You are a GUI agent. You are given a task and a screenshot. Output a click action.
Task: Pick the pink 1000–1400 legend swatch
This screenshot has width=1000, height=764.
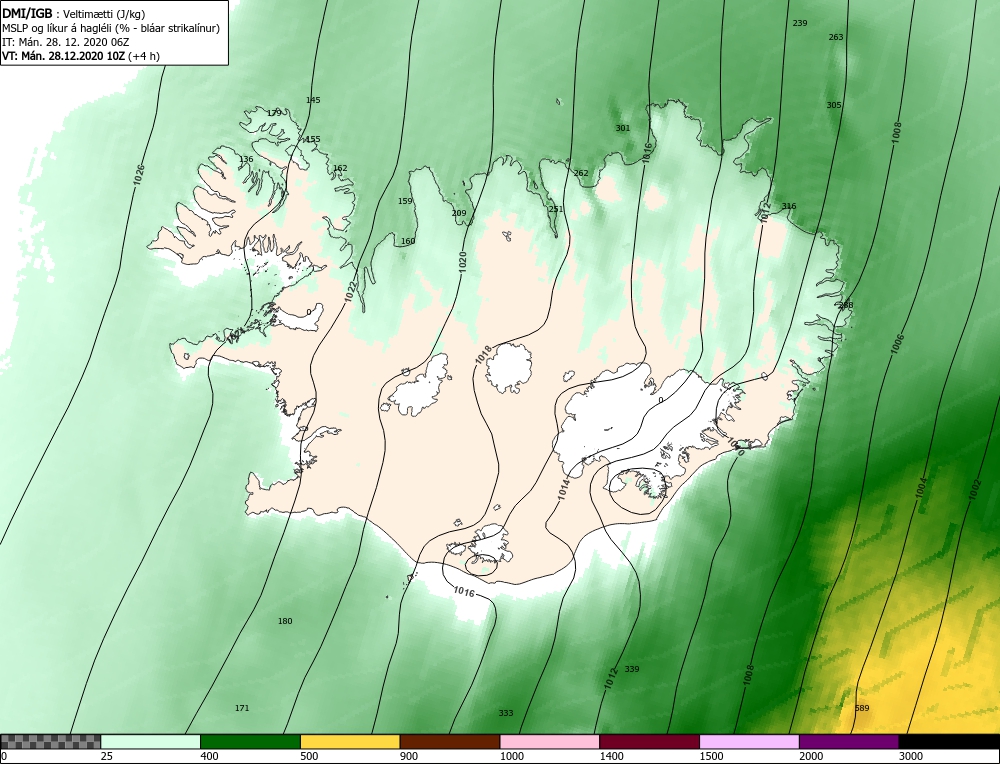click(550, 742)
